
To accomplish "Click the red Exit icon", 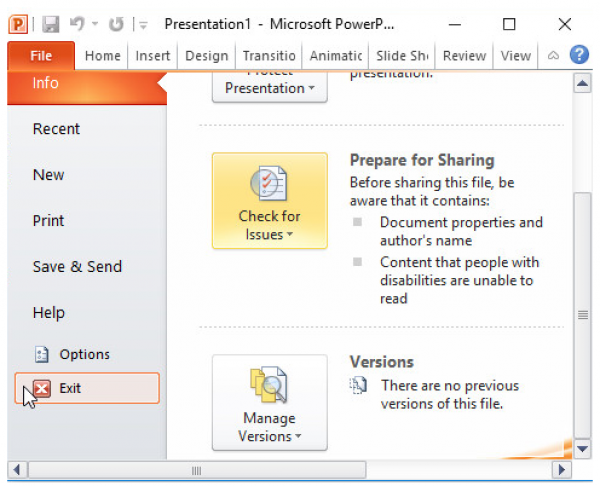I will (x=42, y=388).
